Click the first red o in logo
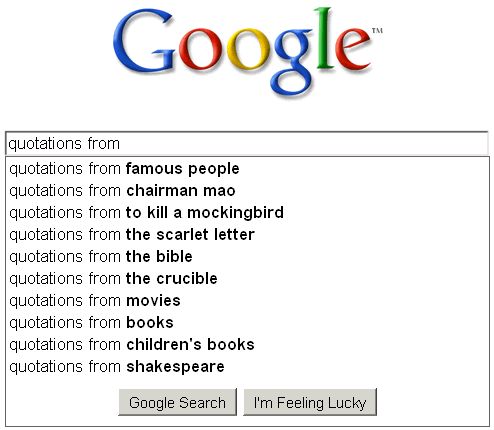The width and height of the screenshot is (494, 430). tap(200, 49)
